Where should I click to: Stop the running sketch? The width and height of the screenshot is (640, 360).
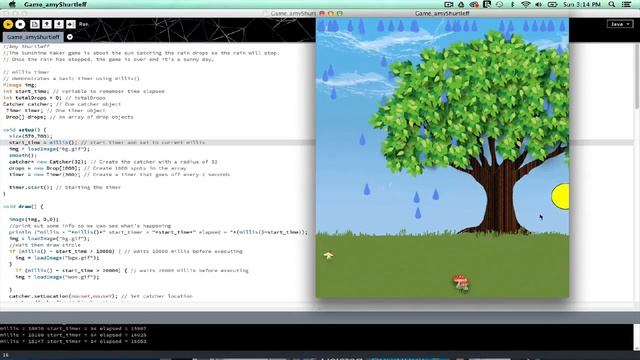pos(20,24)
